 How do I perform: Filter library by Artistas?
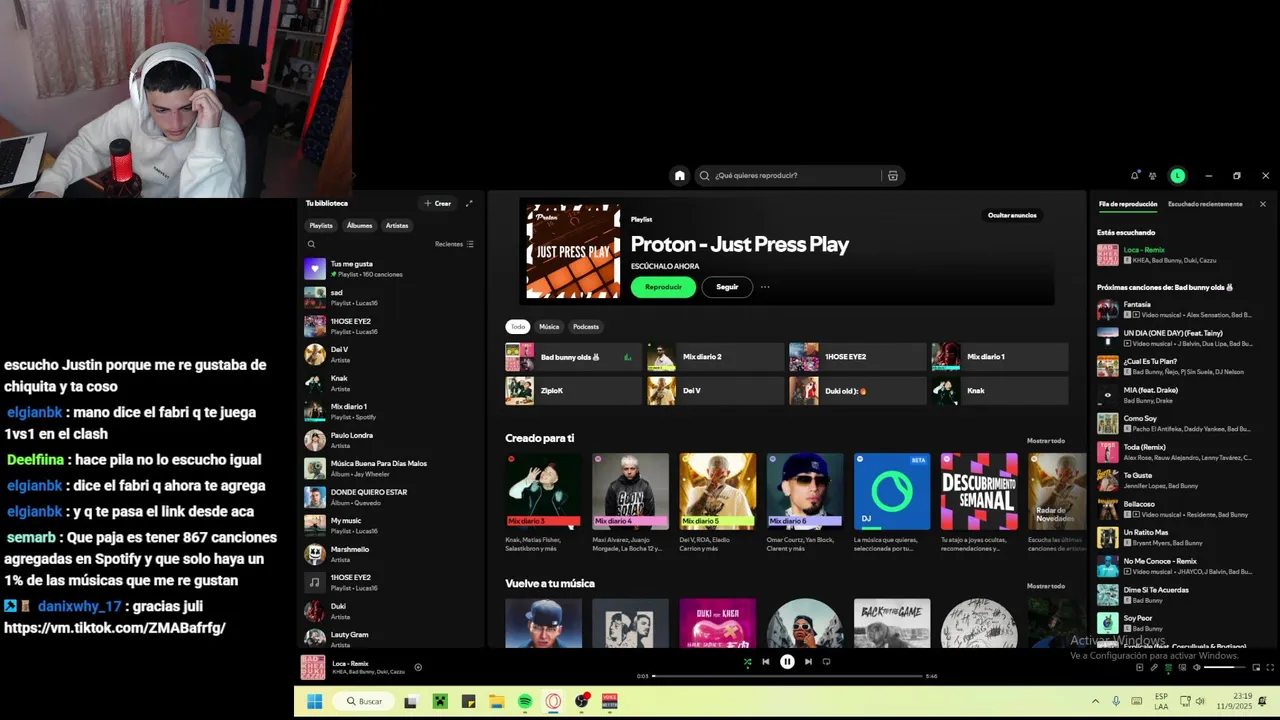pyautogui.click(x=397, y=226)
